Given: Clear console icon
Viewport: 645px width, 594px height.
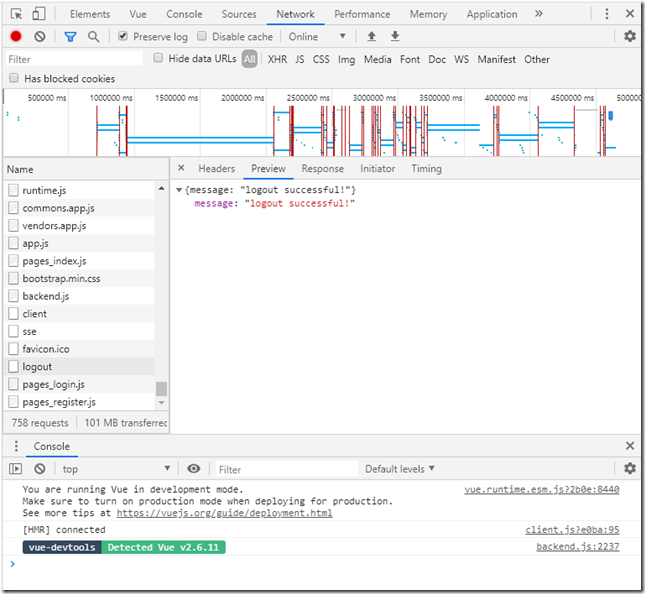Looking at the screenshot, I should click(40, 469).
